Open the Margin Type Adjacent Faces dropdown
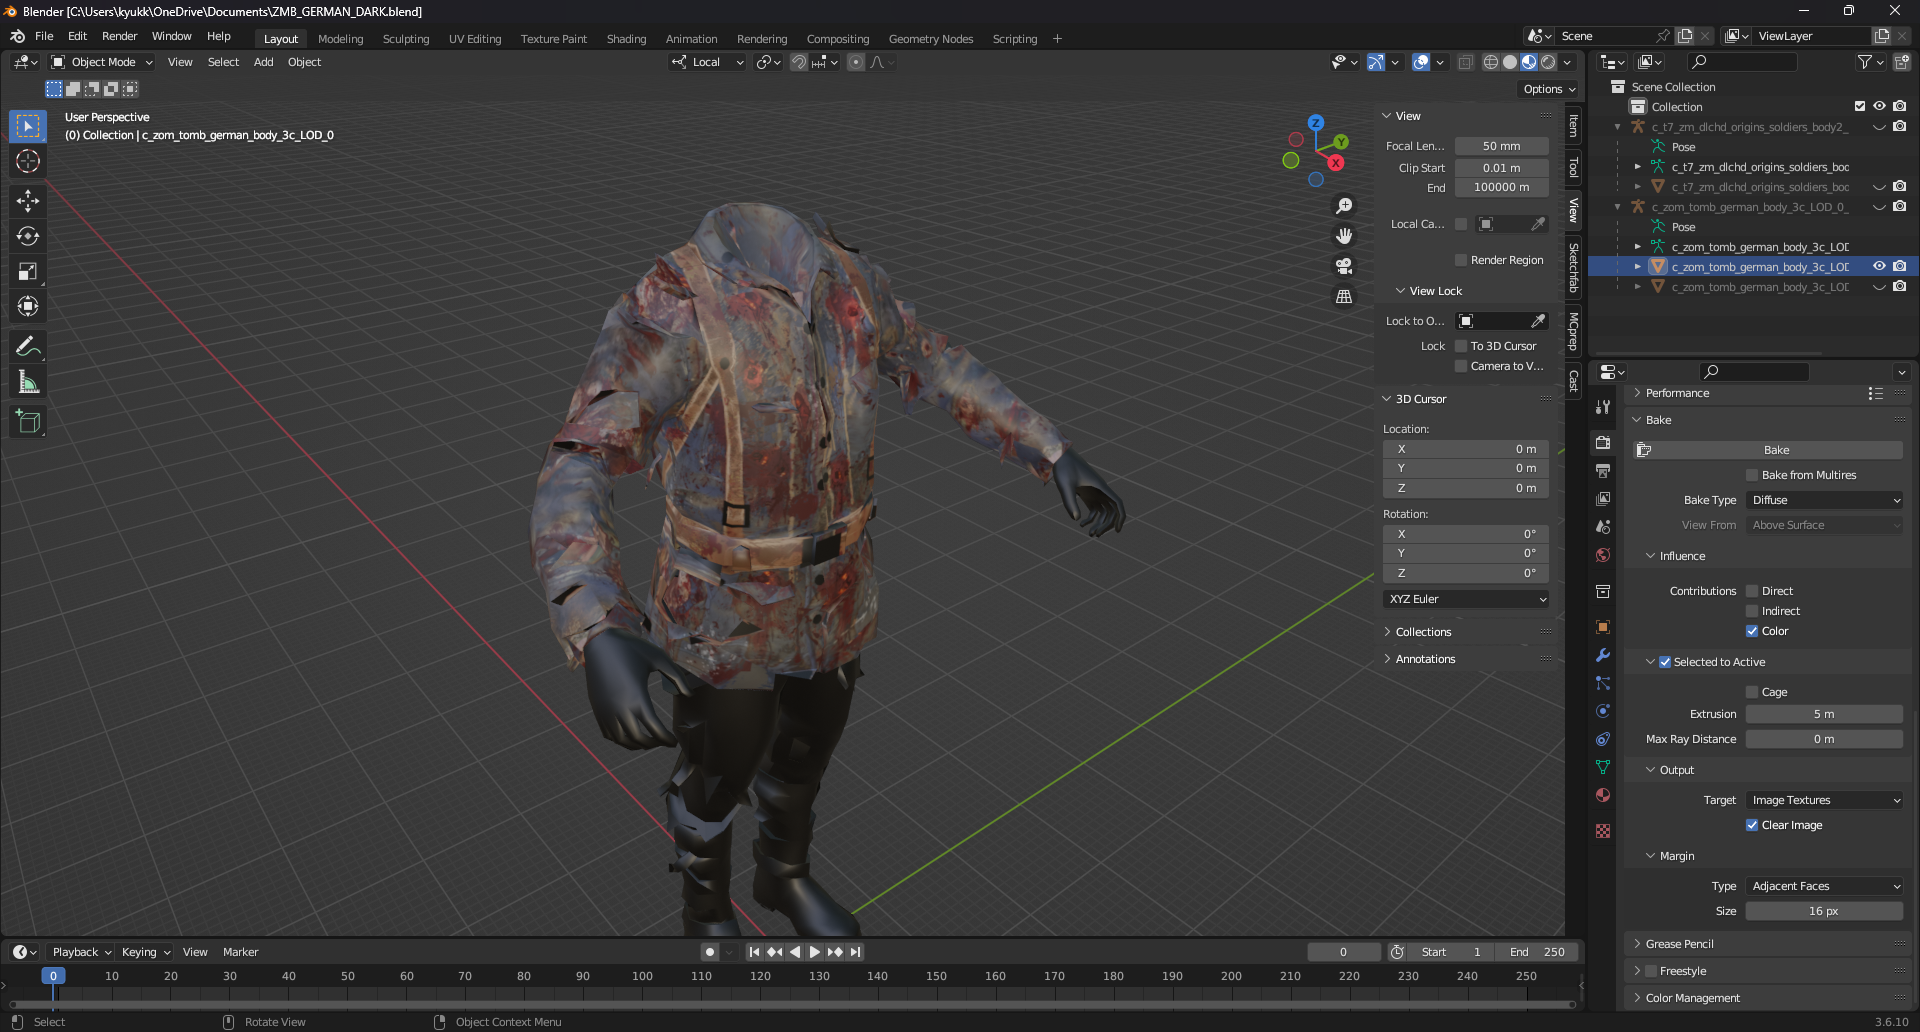 coord(1825,886)
